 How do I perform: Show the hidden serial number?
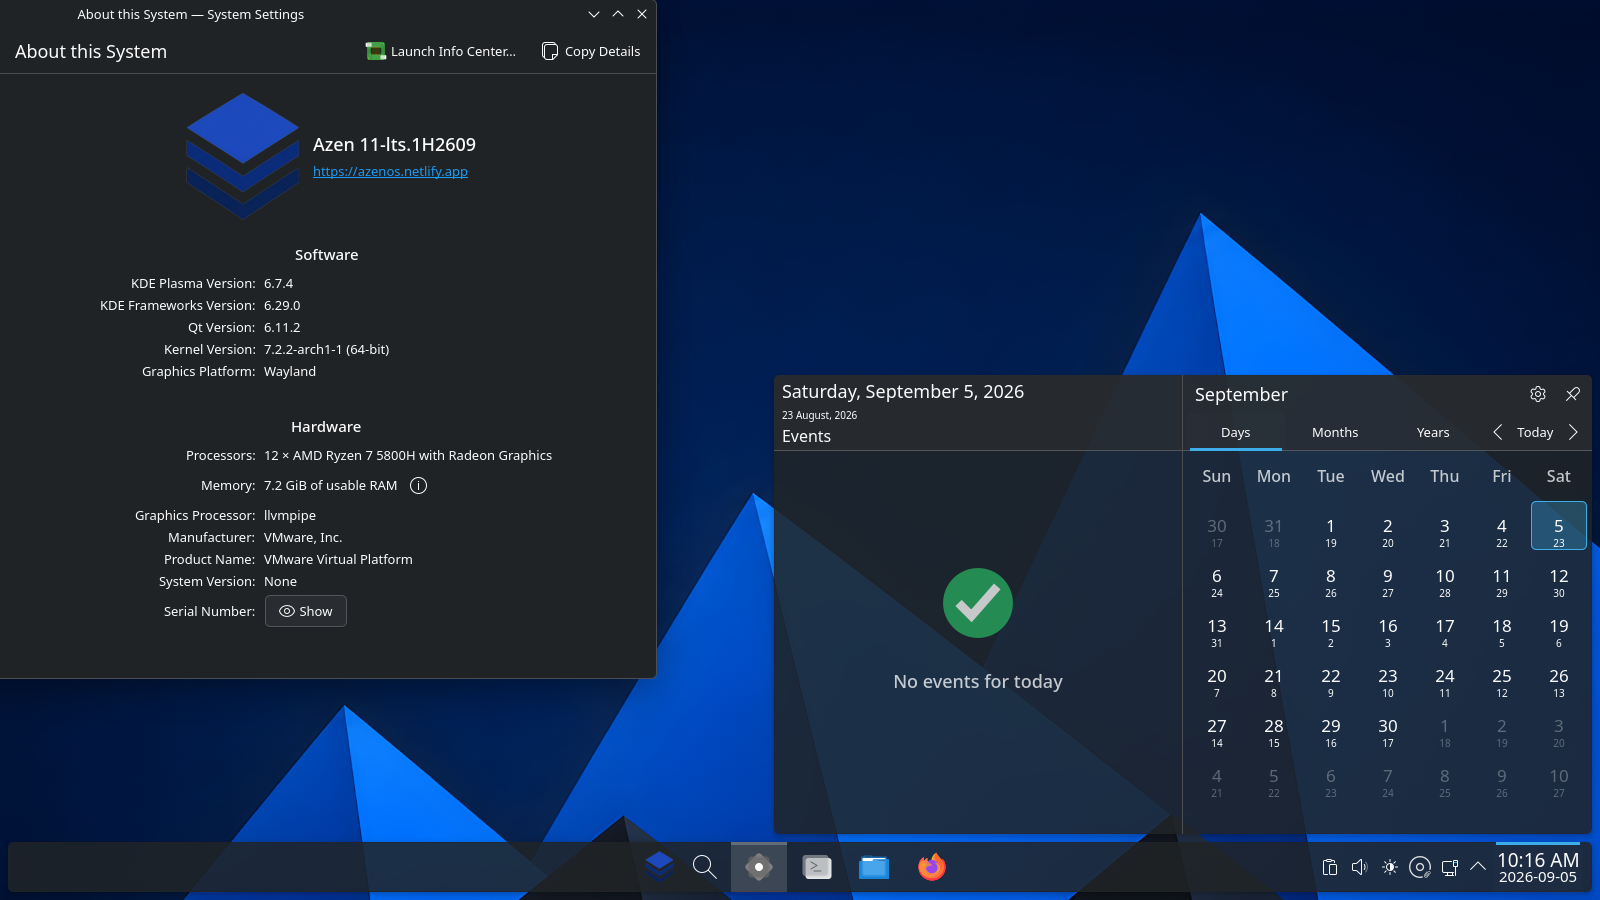click(306, 611)
